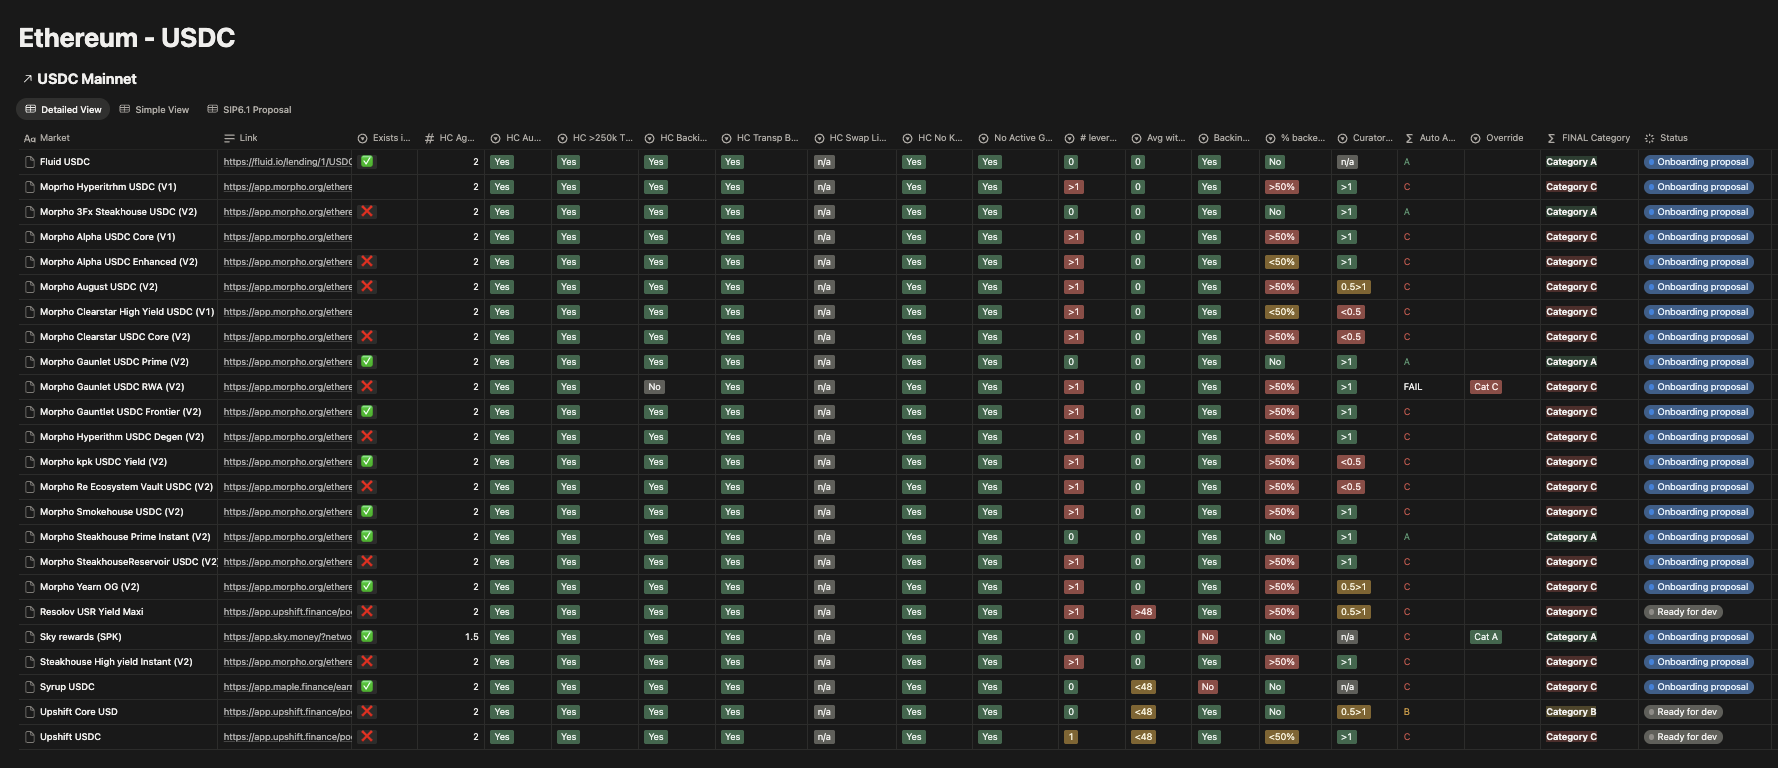The width and height of the screenshot is (1778, 768).
Task: Click page icon of Morpho Clearstar USDC Core
Action: [x=30, y=337]
